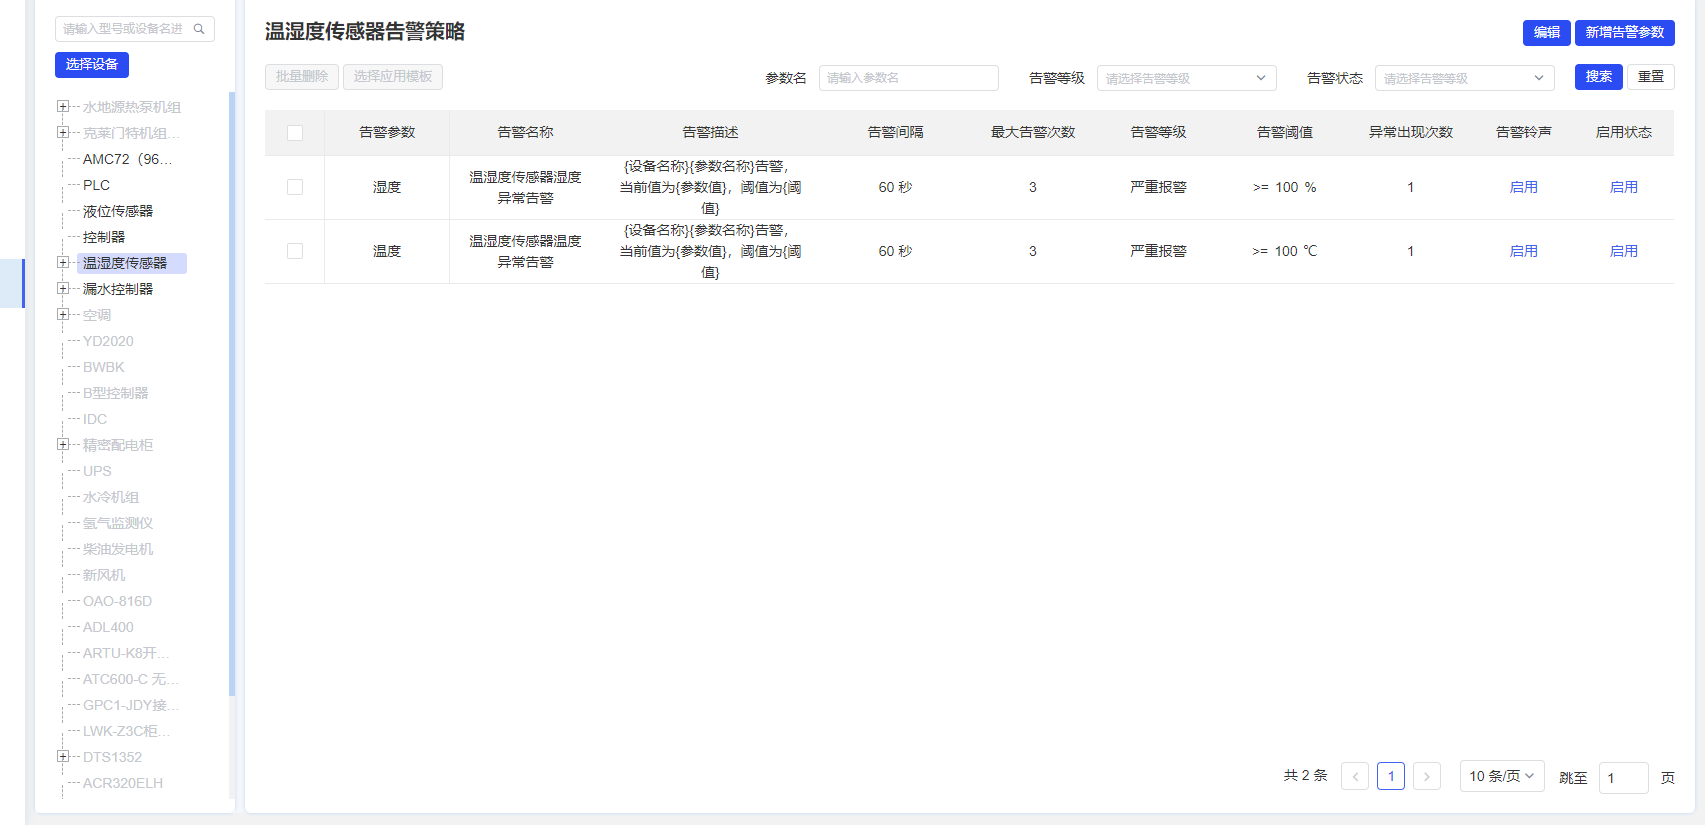Select 氢气监测仪 in the device tree

pos(118,523)
